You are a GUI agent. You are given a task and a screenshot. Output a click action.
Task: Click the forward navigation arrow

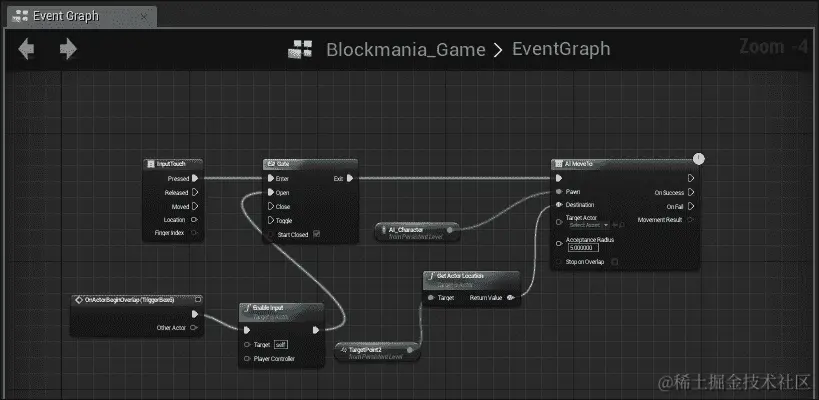tap(68, 49)
